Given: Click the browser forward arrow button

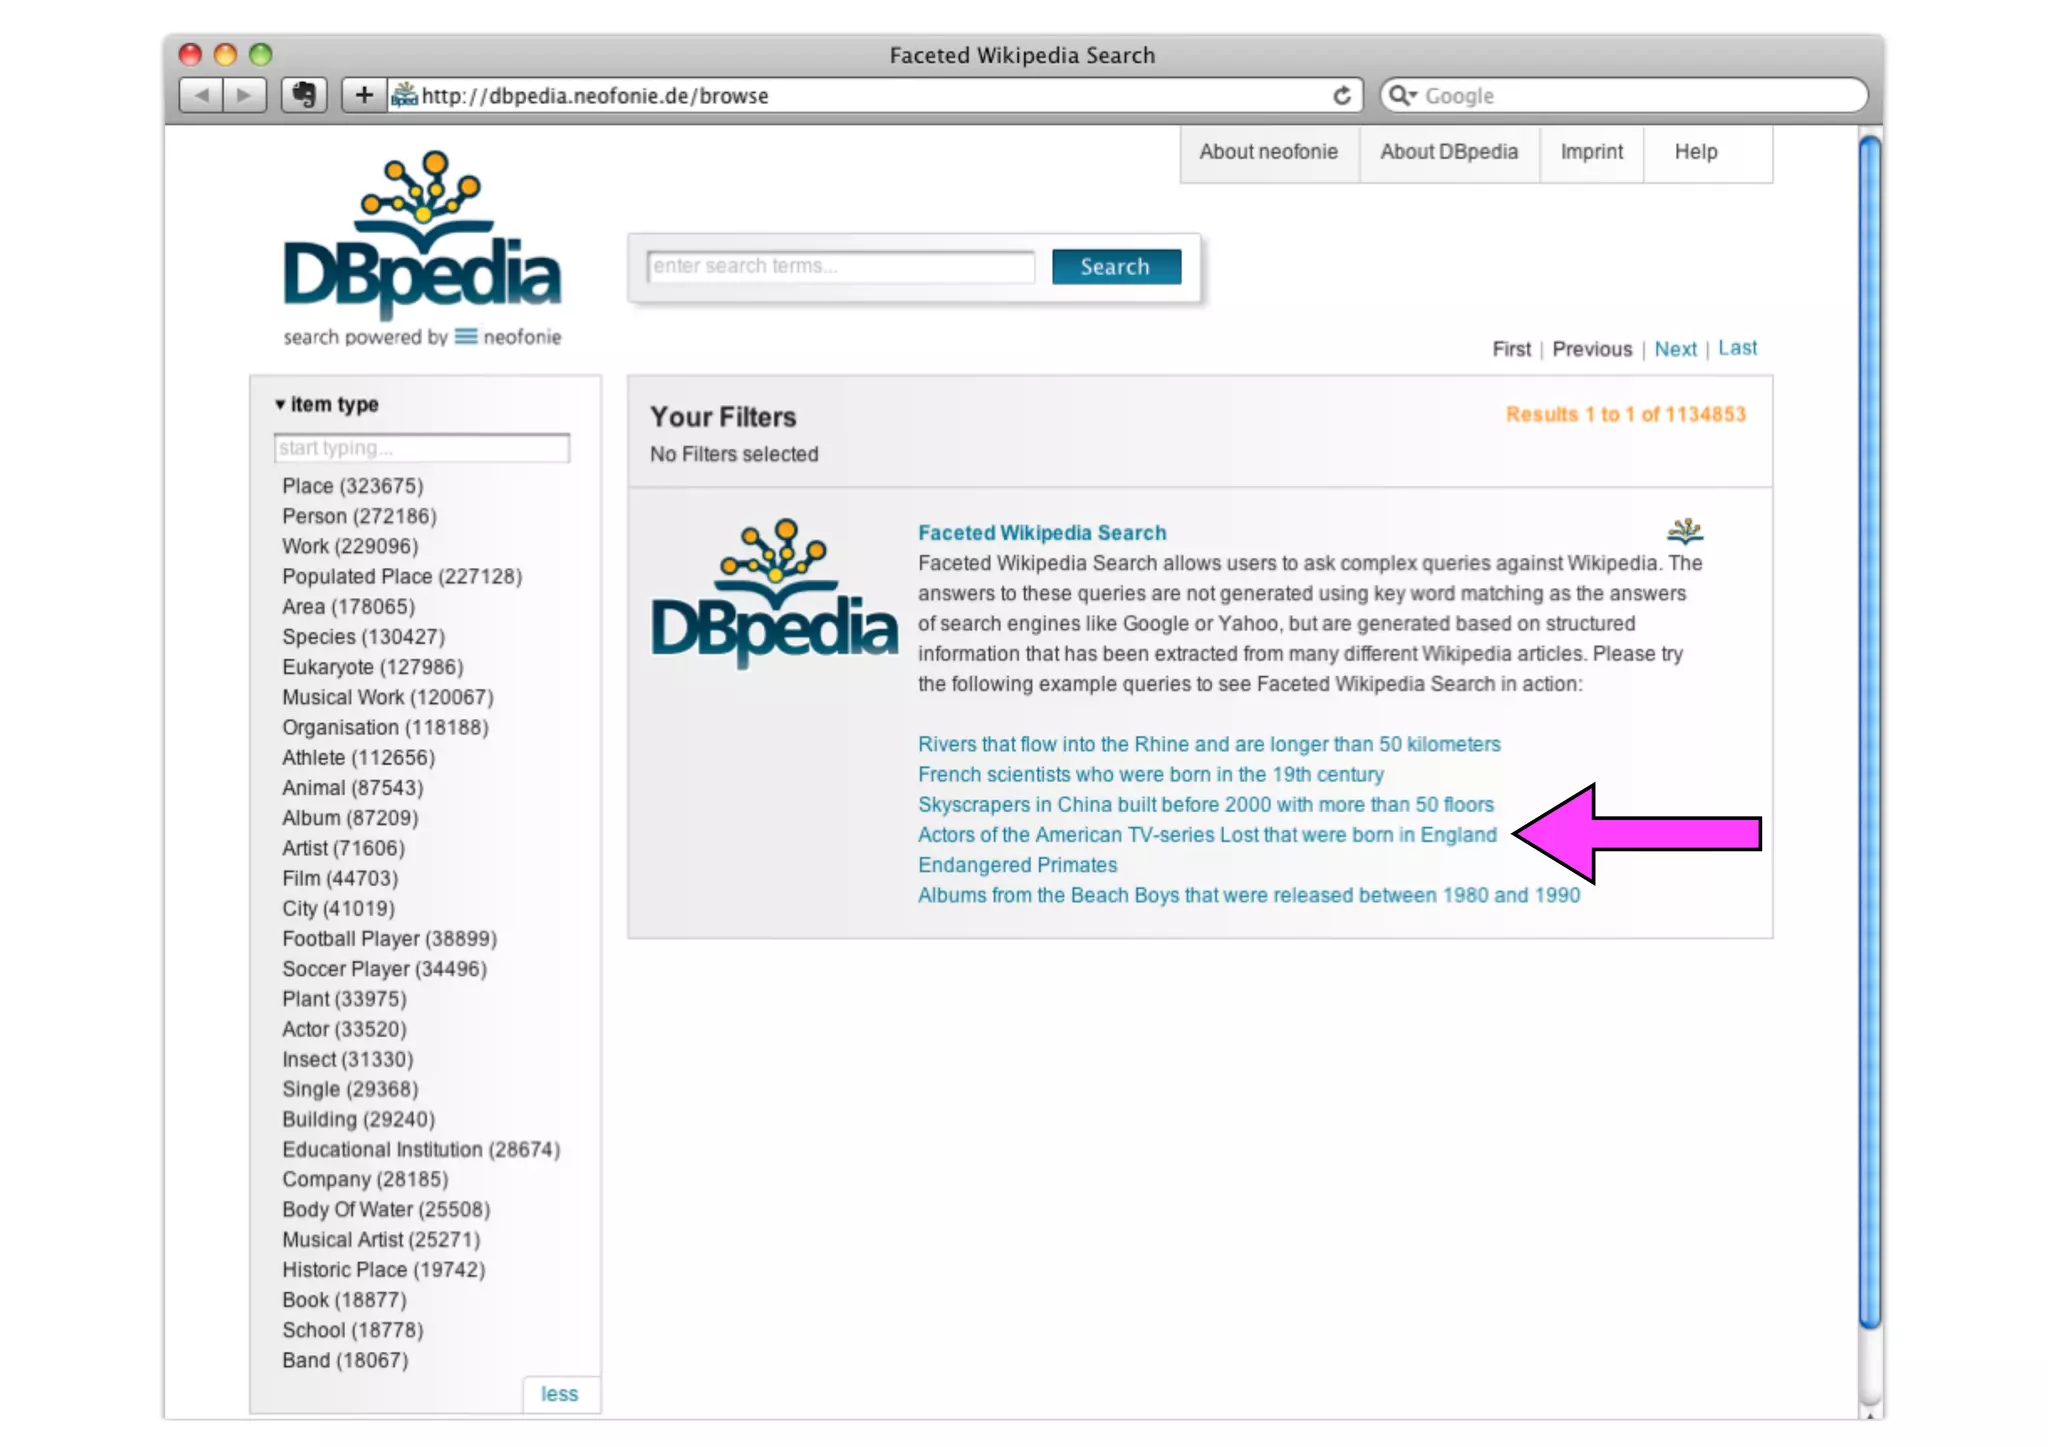Looking at the screenshot, I should 244,95.
